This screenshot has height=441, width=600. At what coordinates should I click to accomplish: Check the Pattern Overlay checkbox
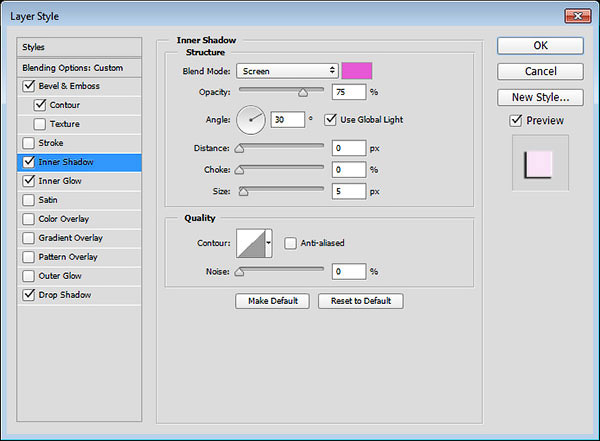(29, 257)
